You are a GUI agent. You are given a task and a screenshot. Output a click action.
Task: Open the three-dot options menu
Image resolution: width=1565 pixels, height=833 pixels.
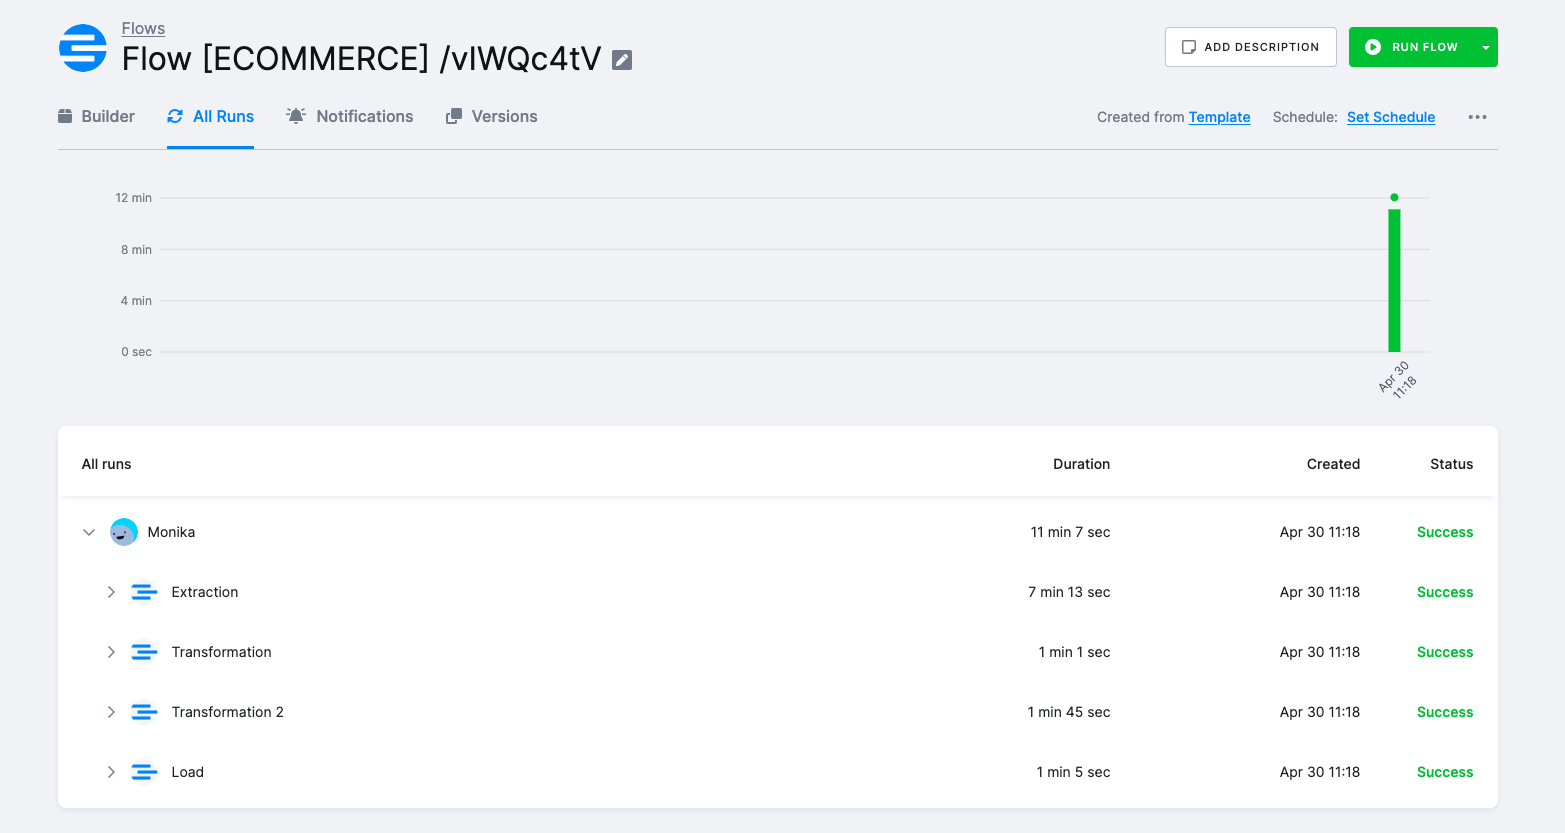click(x=1477, y=117)
